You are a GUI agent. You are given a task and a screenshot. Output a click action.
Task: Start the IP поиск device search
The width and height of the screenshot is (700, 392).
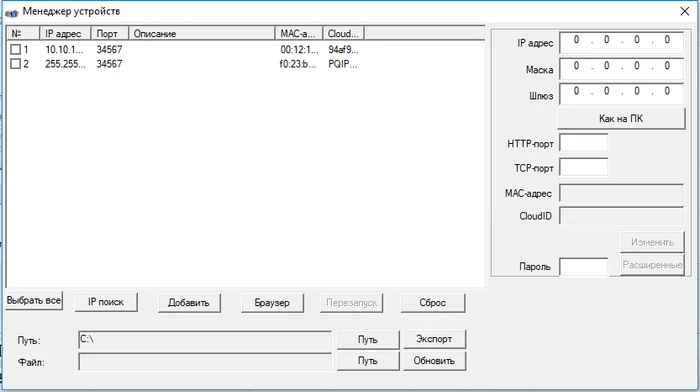[106, 302]
